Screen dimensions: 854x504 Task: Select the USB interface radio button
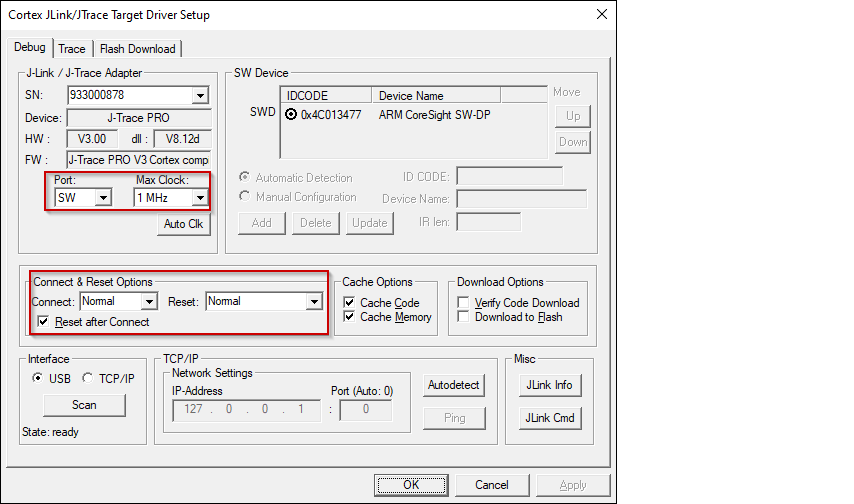point(38,378)
